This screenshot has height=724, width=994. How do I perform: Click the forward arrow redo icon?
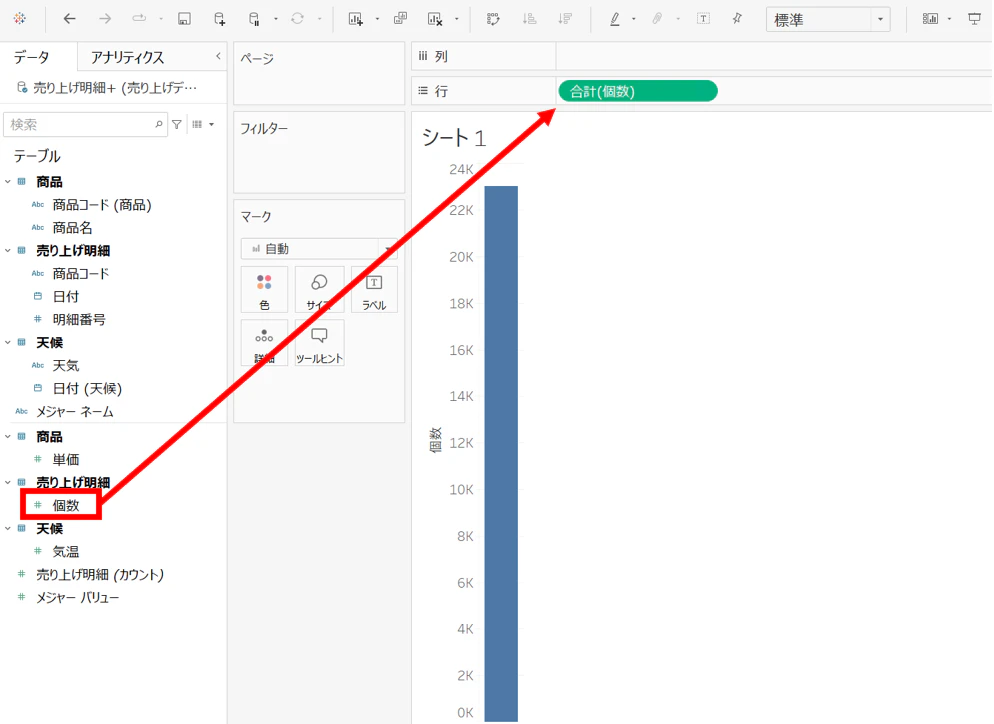pos(105,19)
